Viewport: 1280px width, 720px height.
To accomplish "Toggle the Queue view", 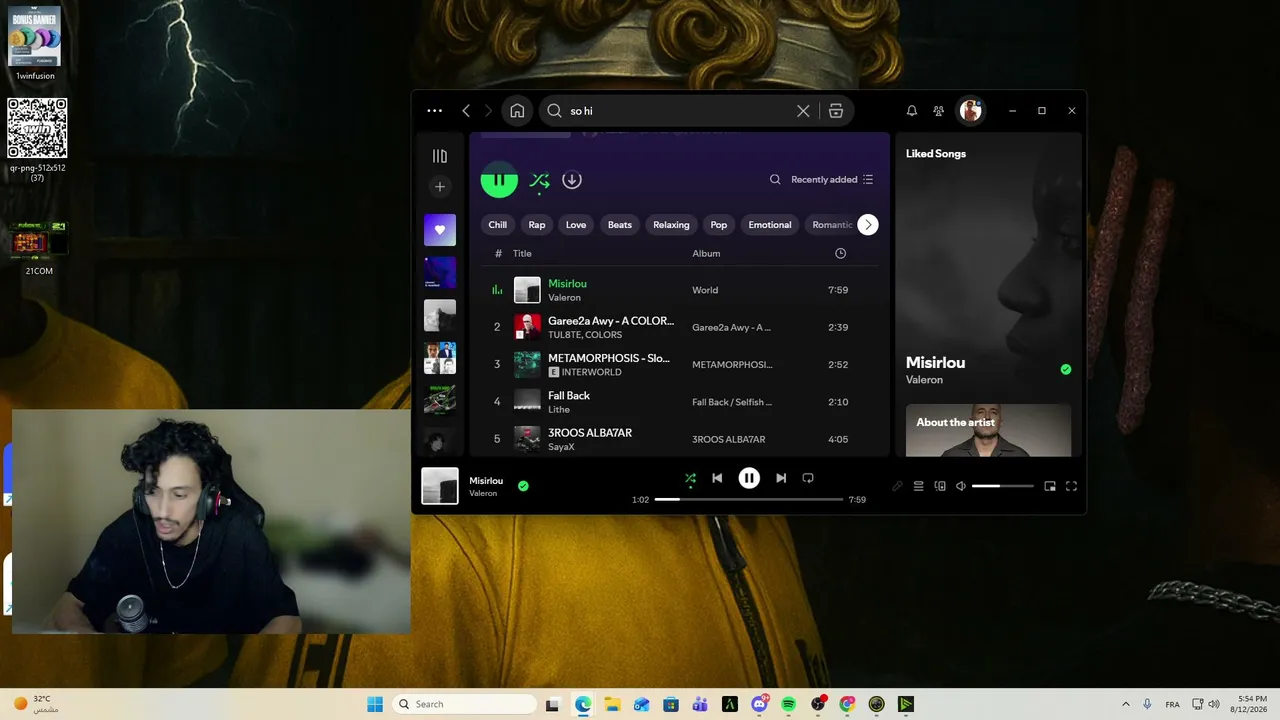I will pyautogui.click(x=919, y=487).
